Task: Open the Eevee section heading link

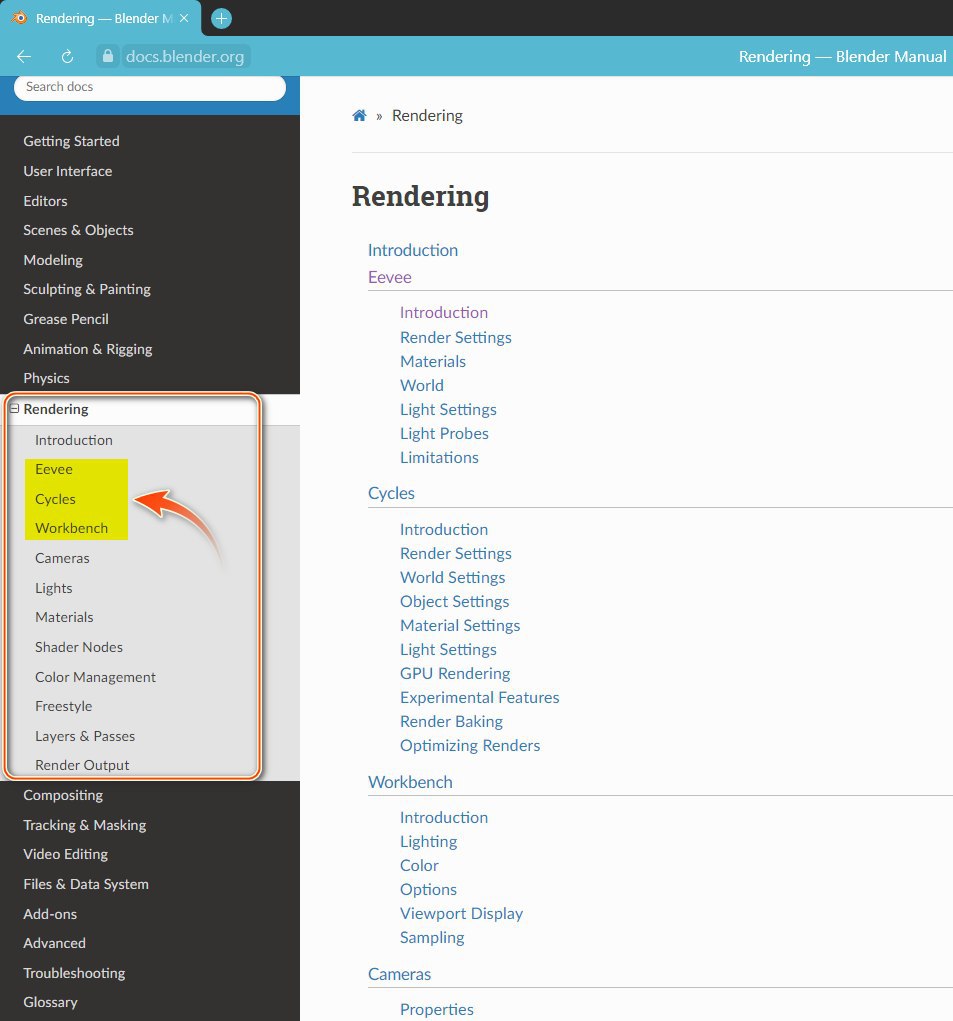Action: coord(390,277)
